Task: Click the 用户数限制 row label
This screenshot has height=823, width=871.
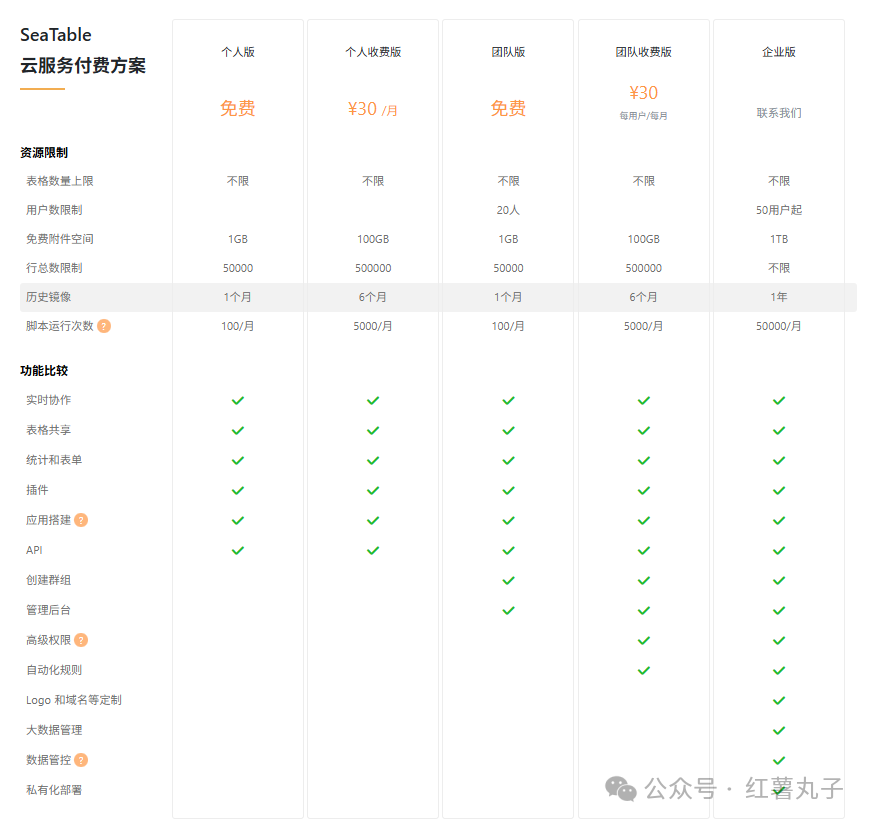Action: click(54, 210)
